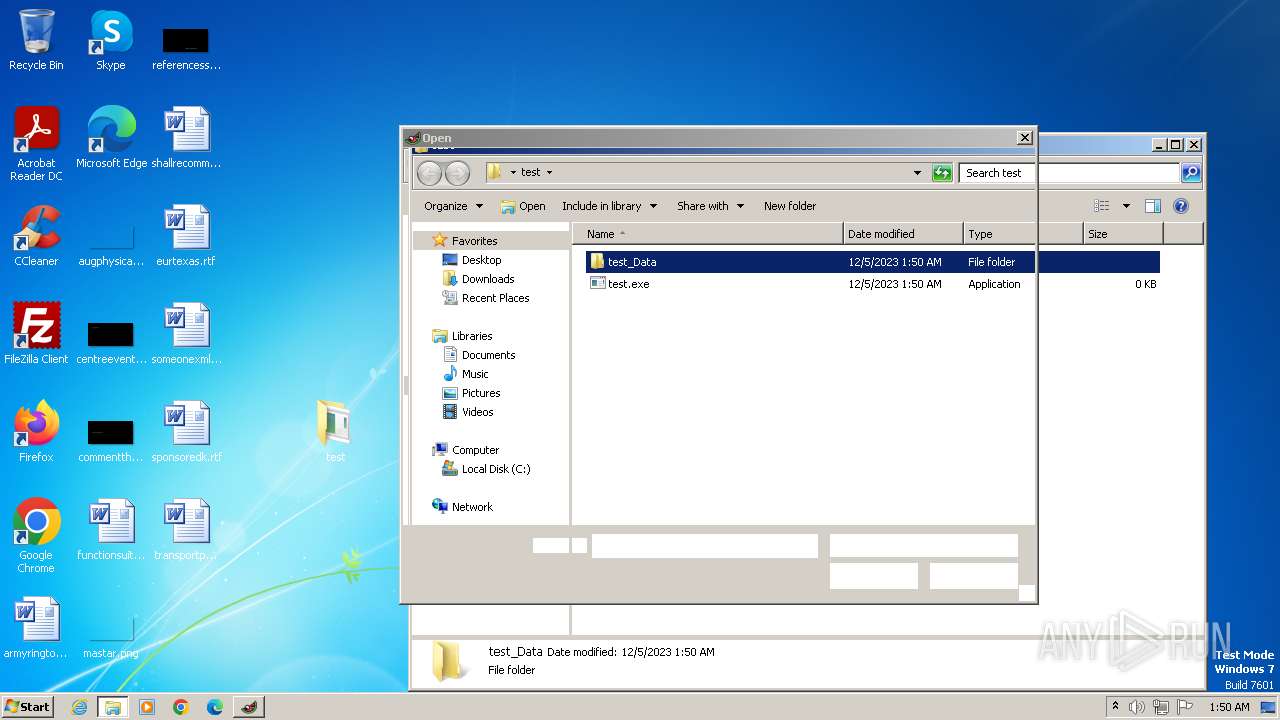
Task: Close the Open dialog
Action: [x=1024, y=138]
